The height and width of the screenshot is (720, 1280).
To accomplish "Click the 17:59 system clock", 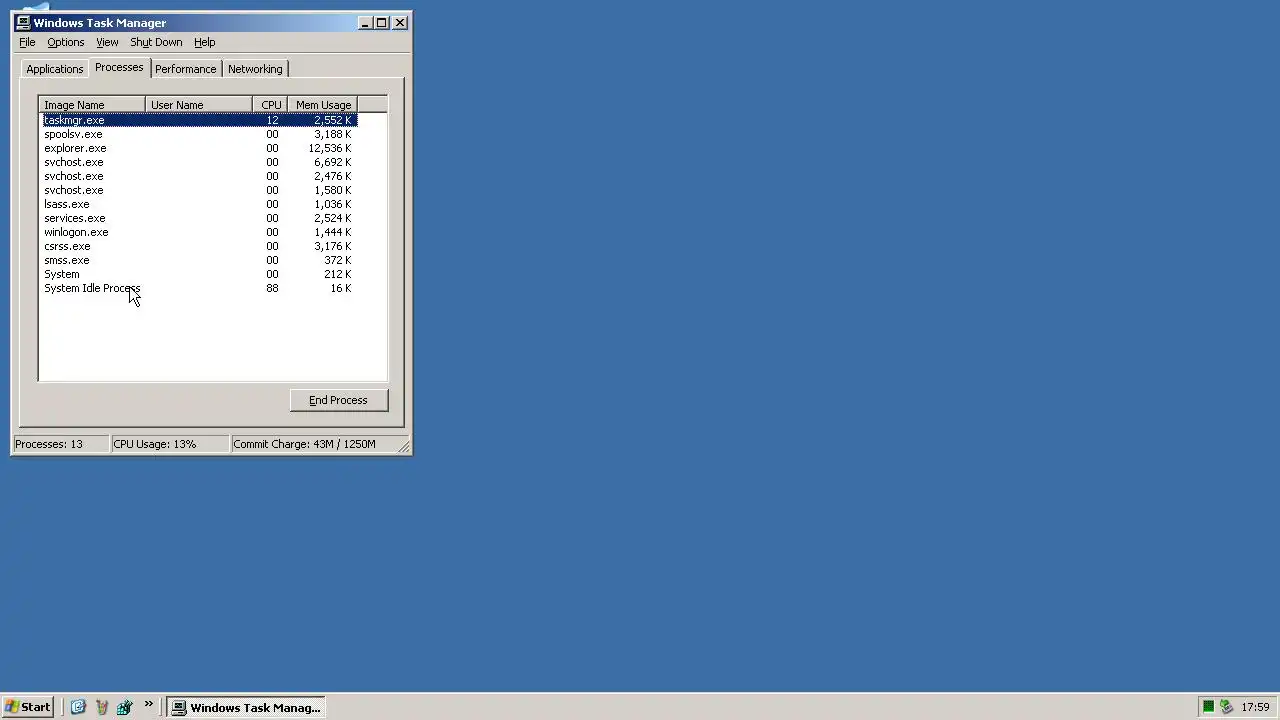I will point(1255,707).
